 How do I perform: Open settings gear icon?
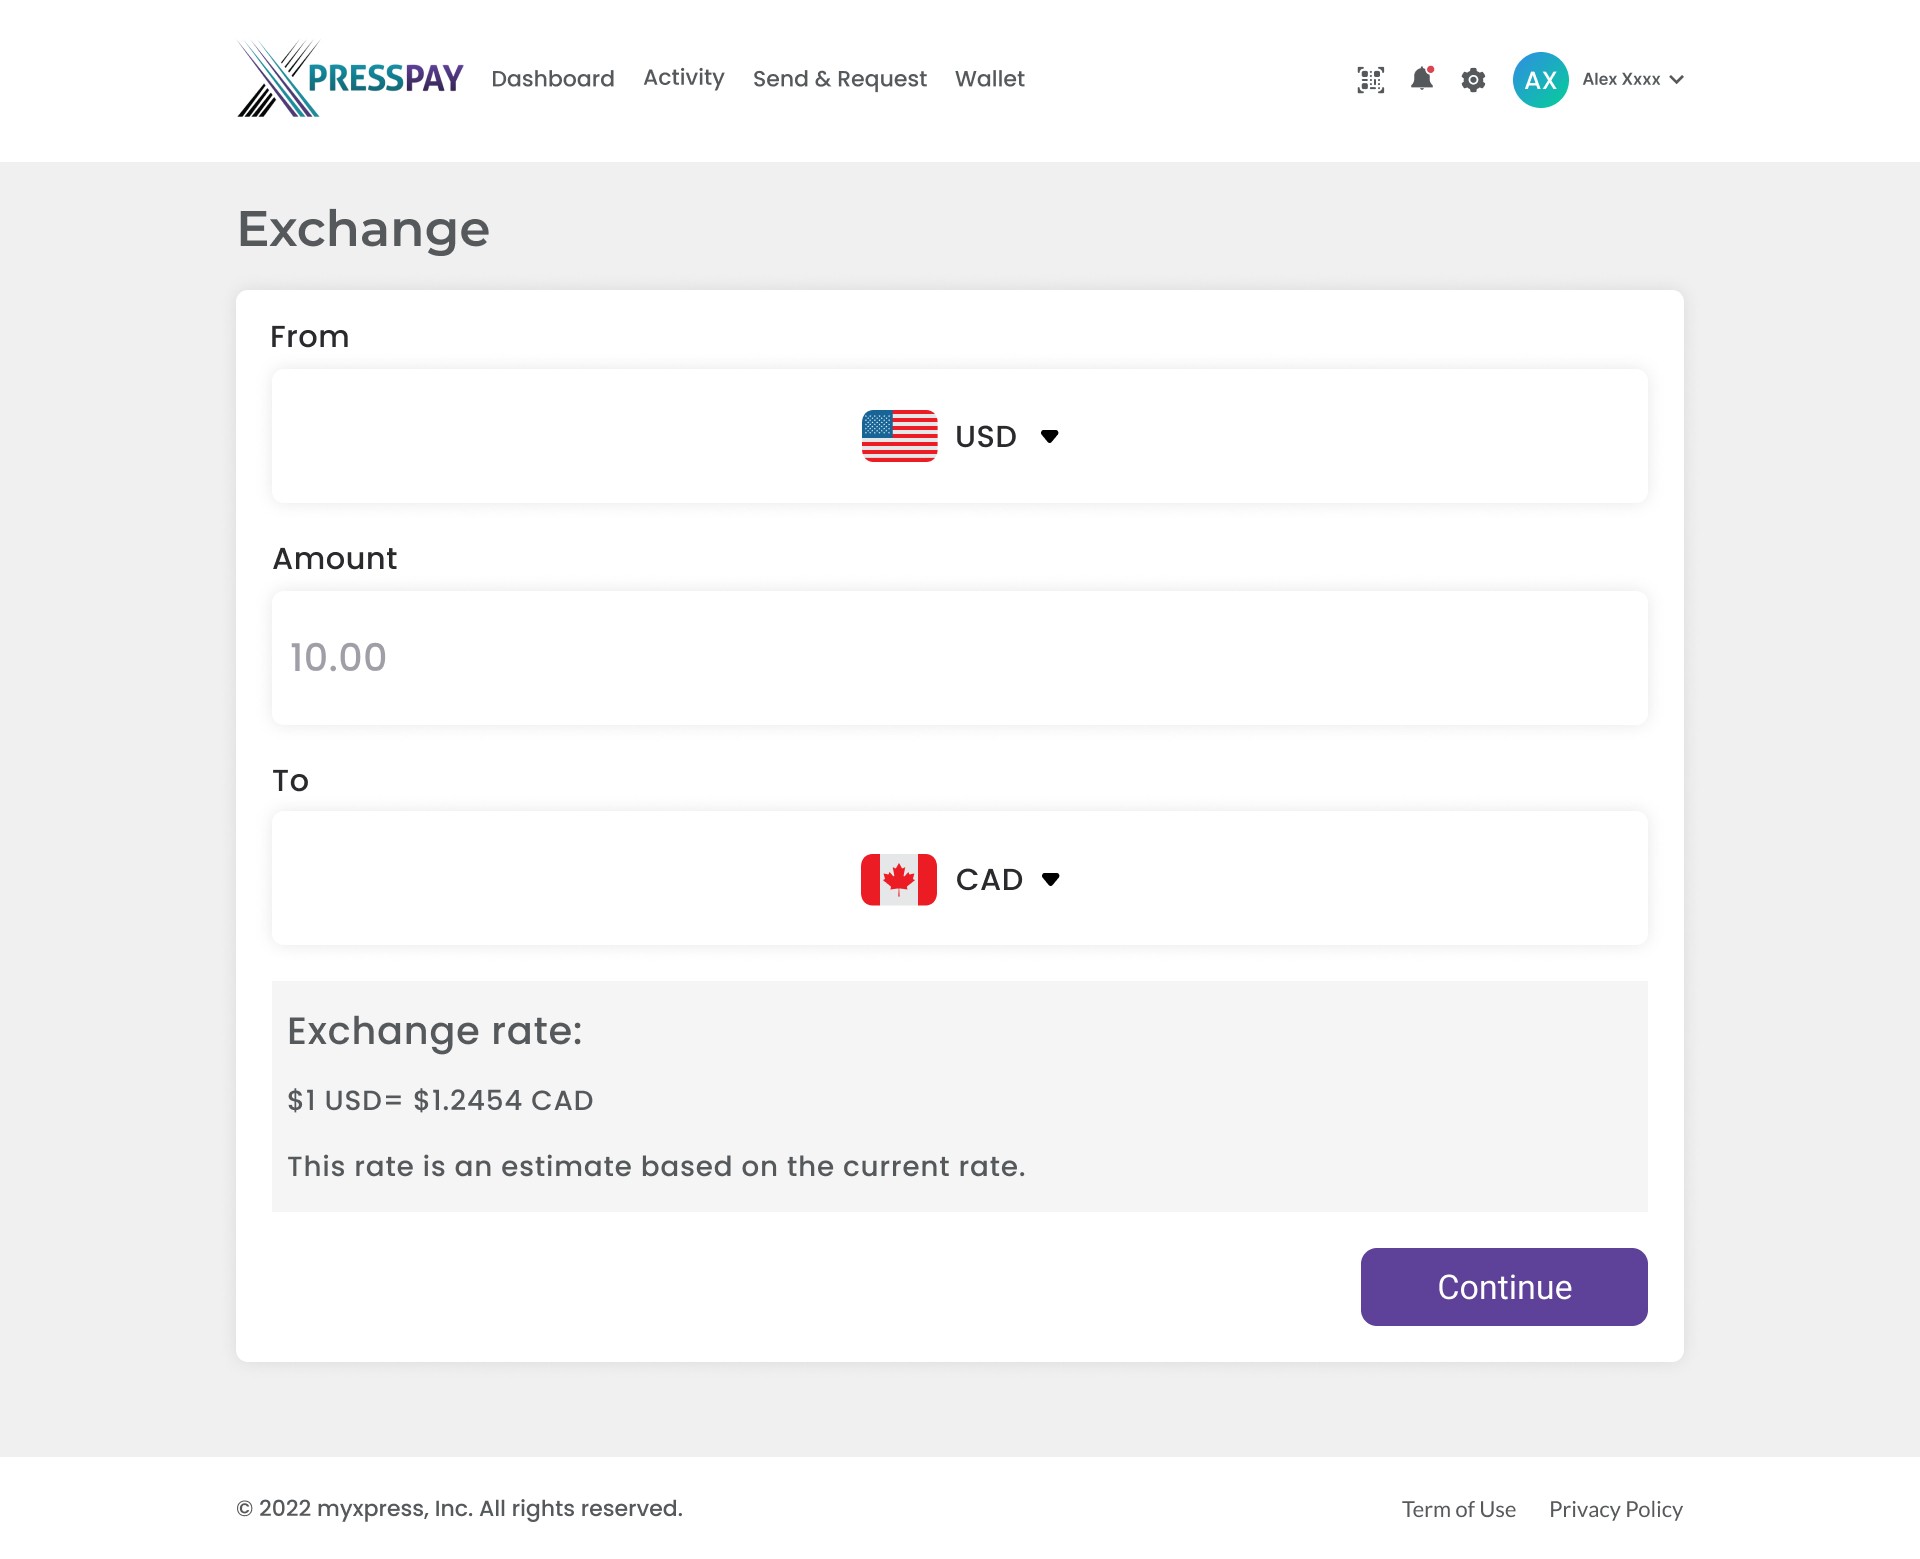tap(1473, 80)
